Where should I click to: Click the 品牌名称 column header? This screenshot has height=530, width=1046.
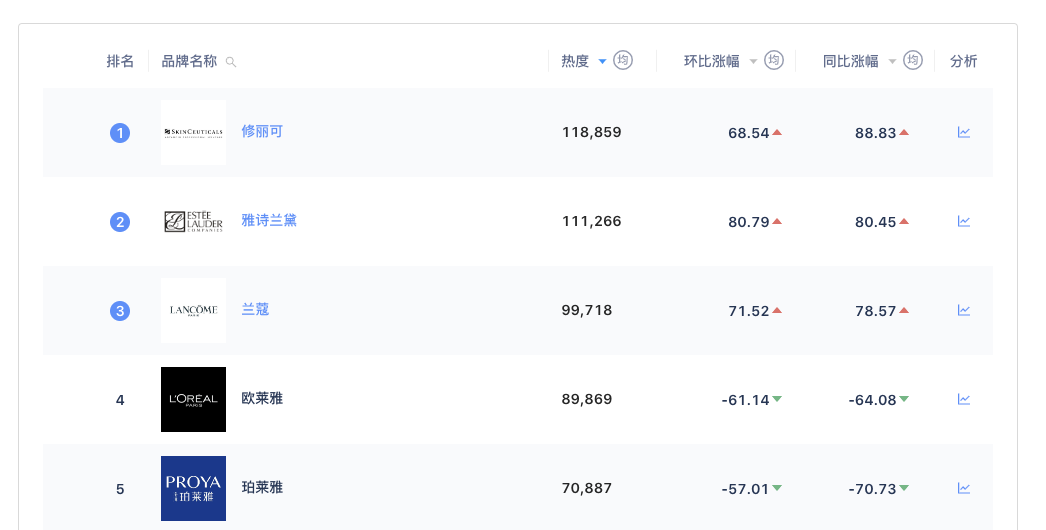(x=189, y=61)
